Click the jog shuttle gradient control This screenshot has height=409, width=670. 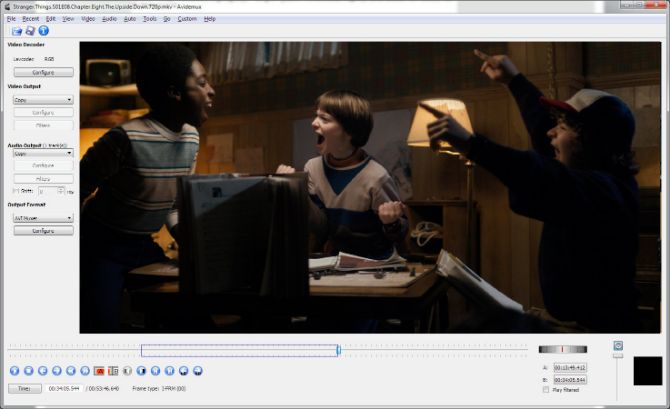(x=563, y=349)
